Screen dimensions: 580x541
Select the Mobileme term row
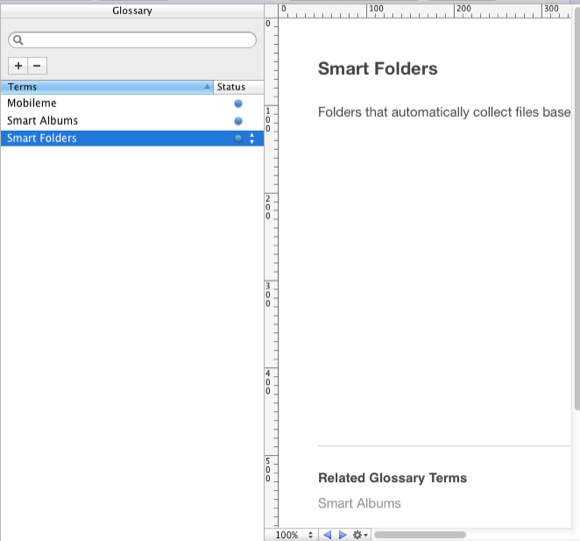coord(132,103)
